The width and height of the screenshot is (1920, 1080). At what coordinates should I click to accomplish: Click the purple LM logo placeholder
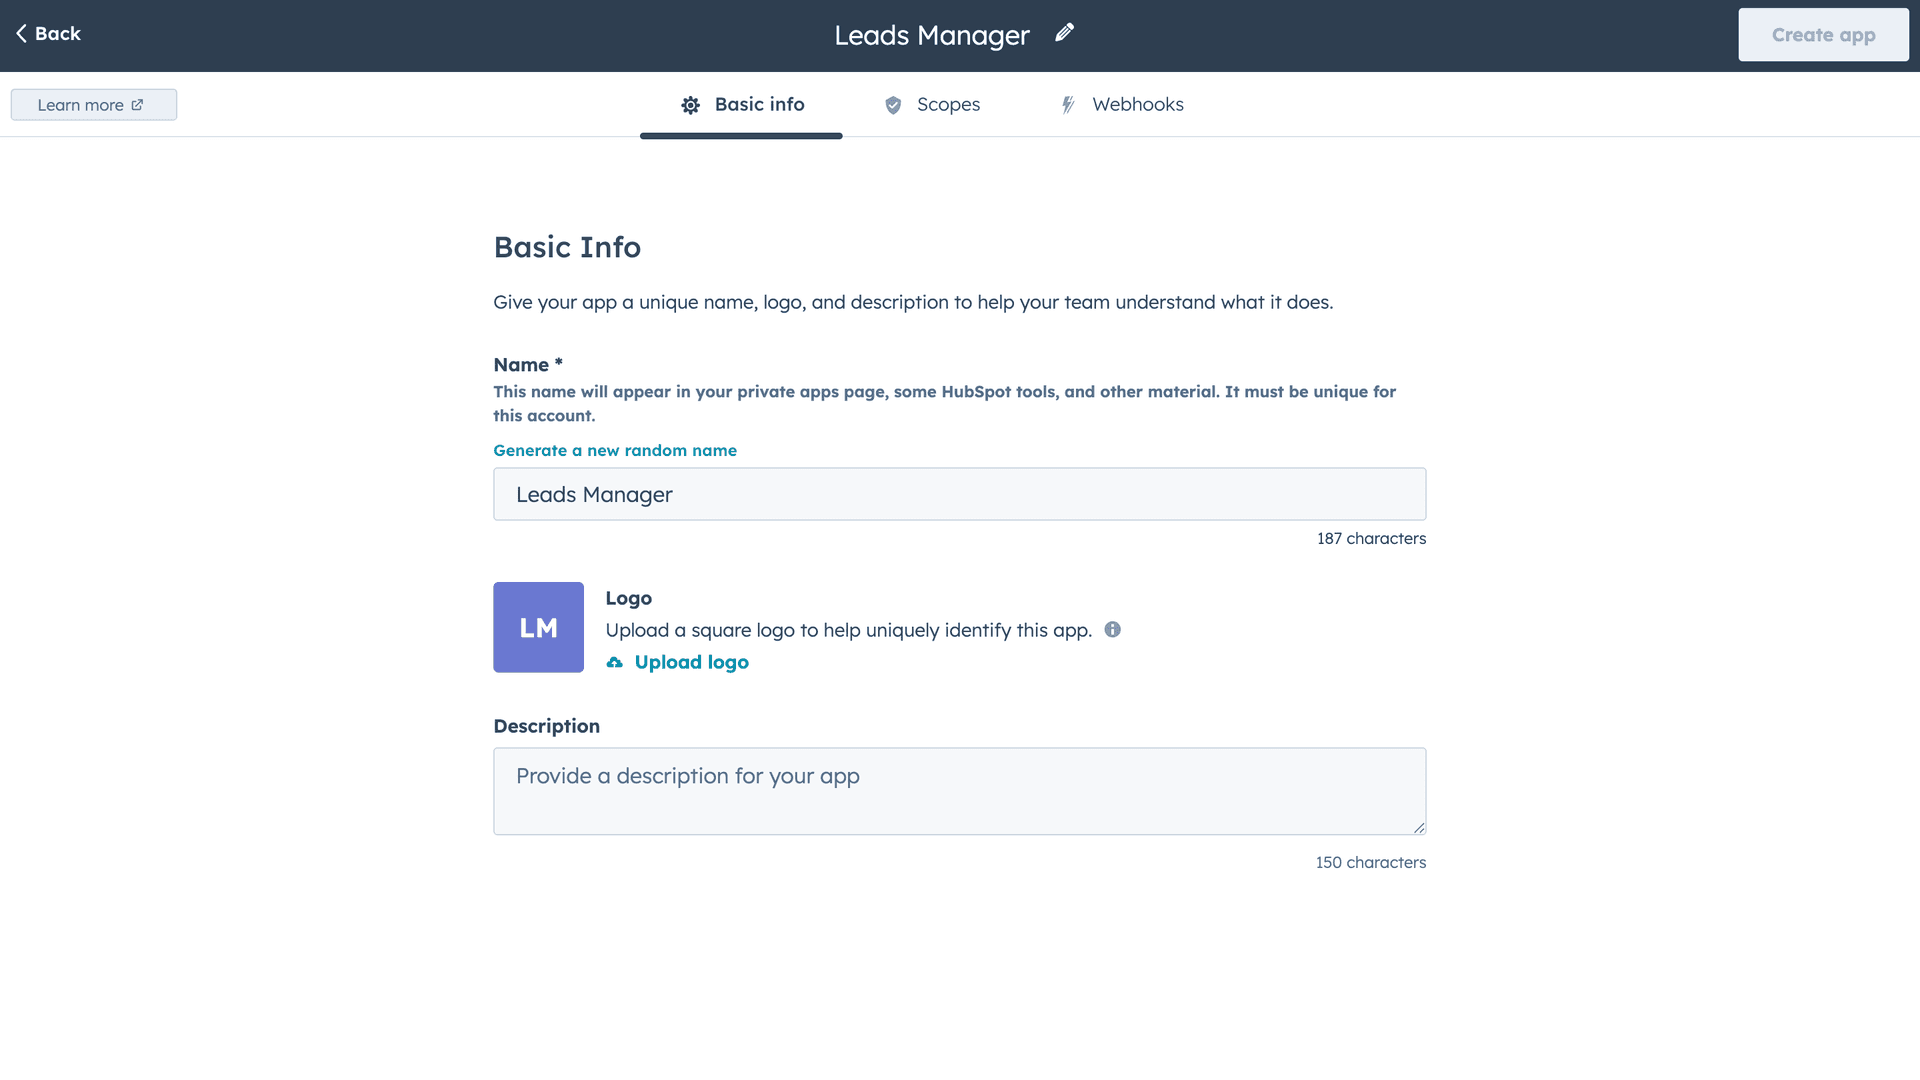coord(538,627)
